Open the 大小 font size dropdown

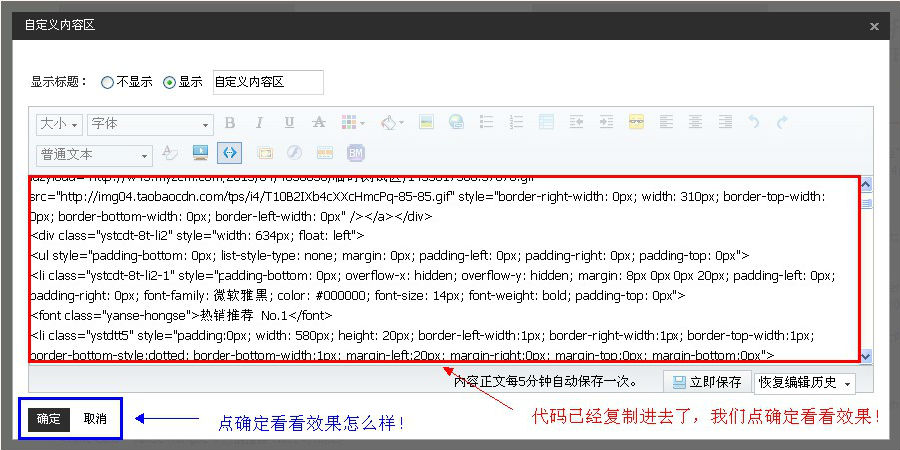click(59, 124)
